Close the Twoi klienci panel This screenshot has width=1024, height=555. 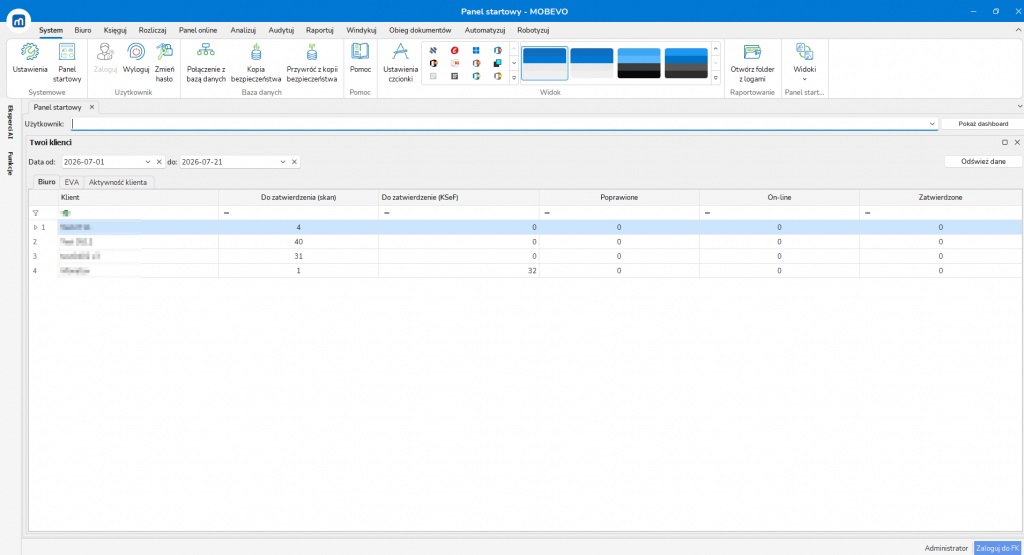[x=1017, y=142]
